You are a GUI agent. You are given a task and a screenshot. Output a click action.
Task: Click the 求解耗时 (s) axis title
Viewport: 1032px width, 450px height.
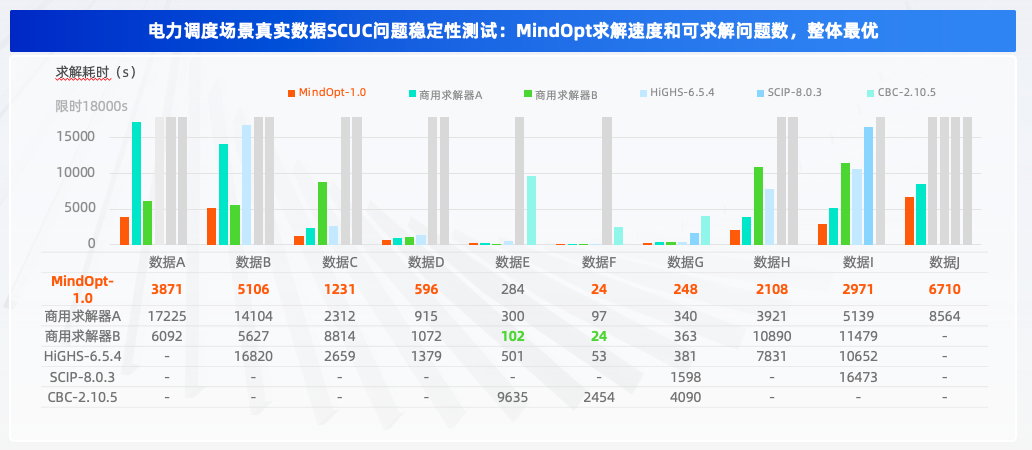pos(95,72)
